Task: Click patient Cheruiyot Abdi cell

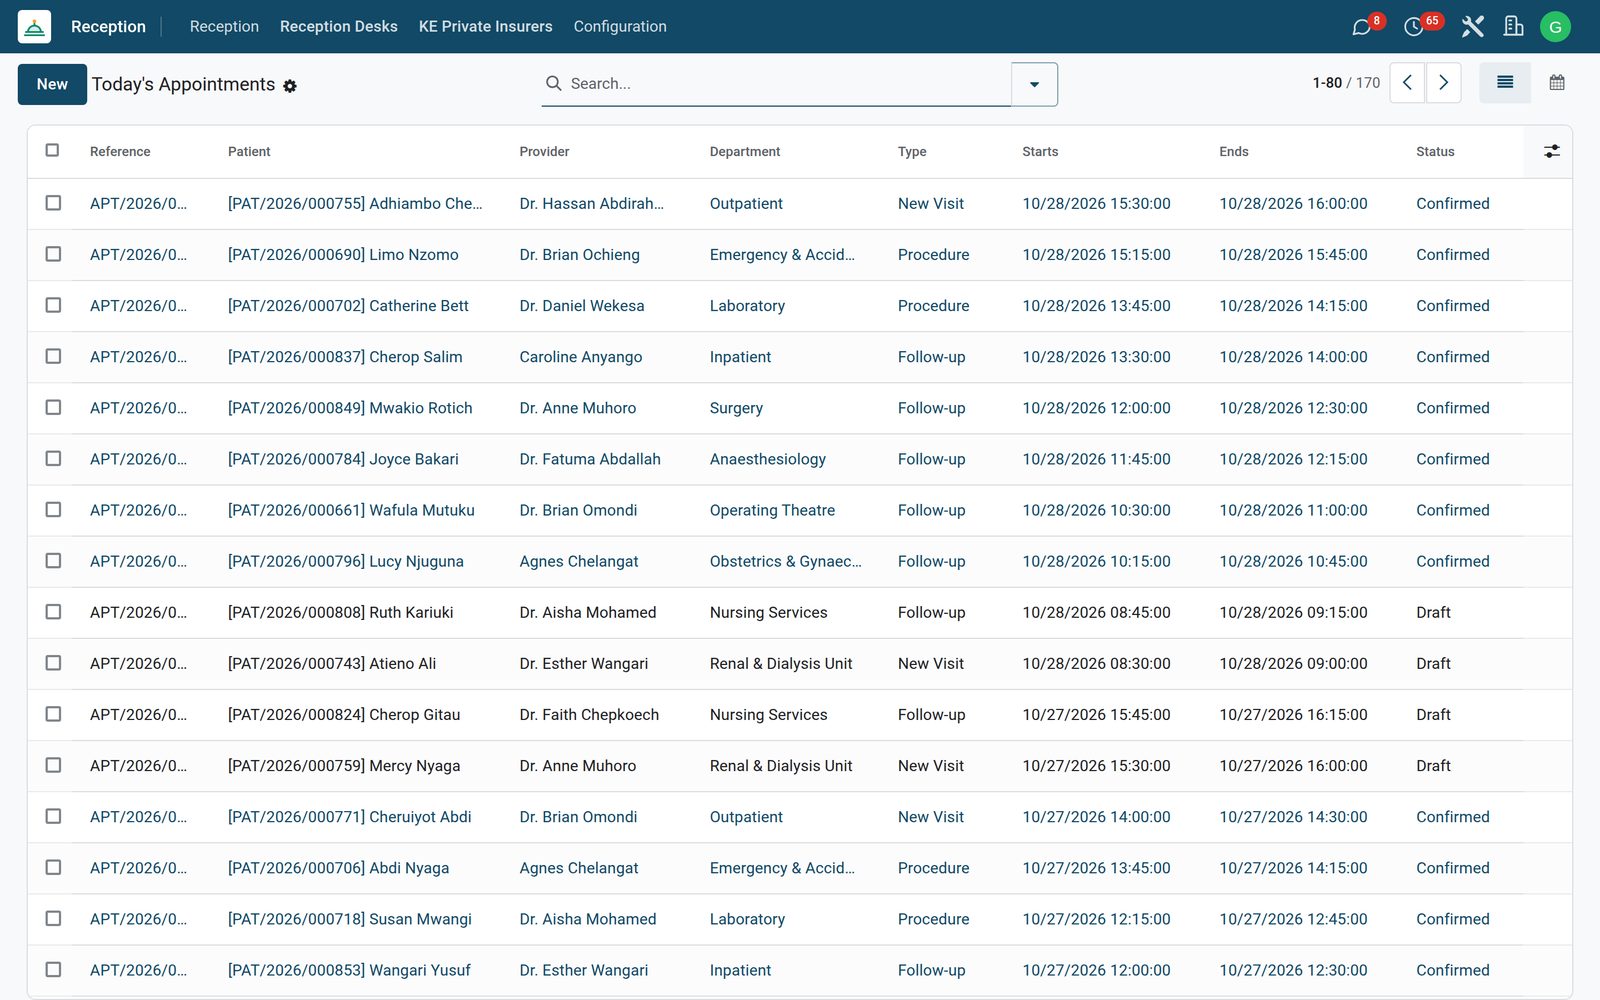Action: click(350, 817)
